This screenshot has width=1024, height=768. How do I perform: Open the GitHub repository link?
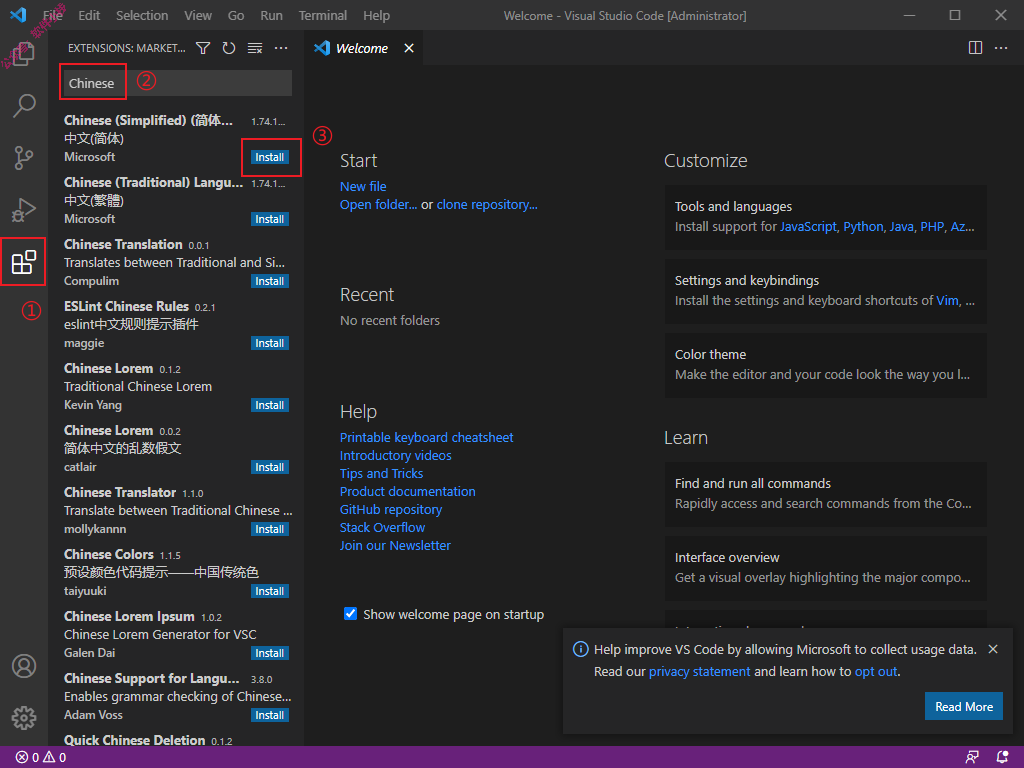(x=391, y=509)
